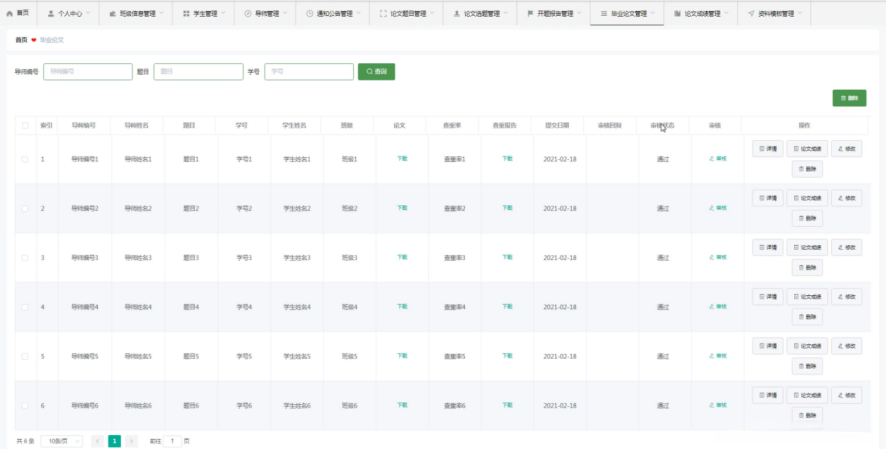Viewport: 886px width, 451px height.
Task: Open 详情 details for row 4
Action: tap(768, 296)
